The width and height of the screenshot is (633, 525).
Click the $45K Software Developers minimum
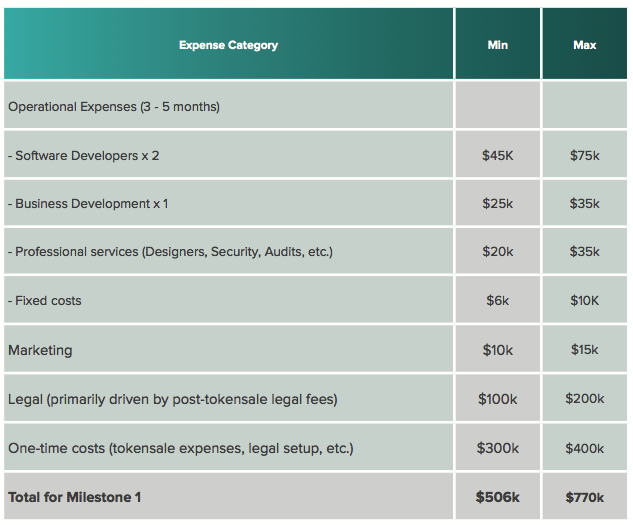[x=498, y=155]
